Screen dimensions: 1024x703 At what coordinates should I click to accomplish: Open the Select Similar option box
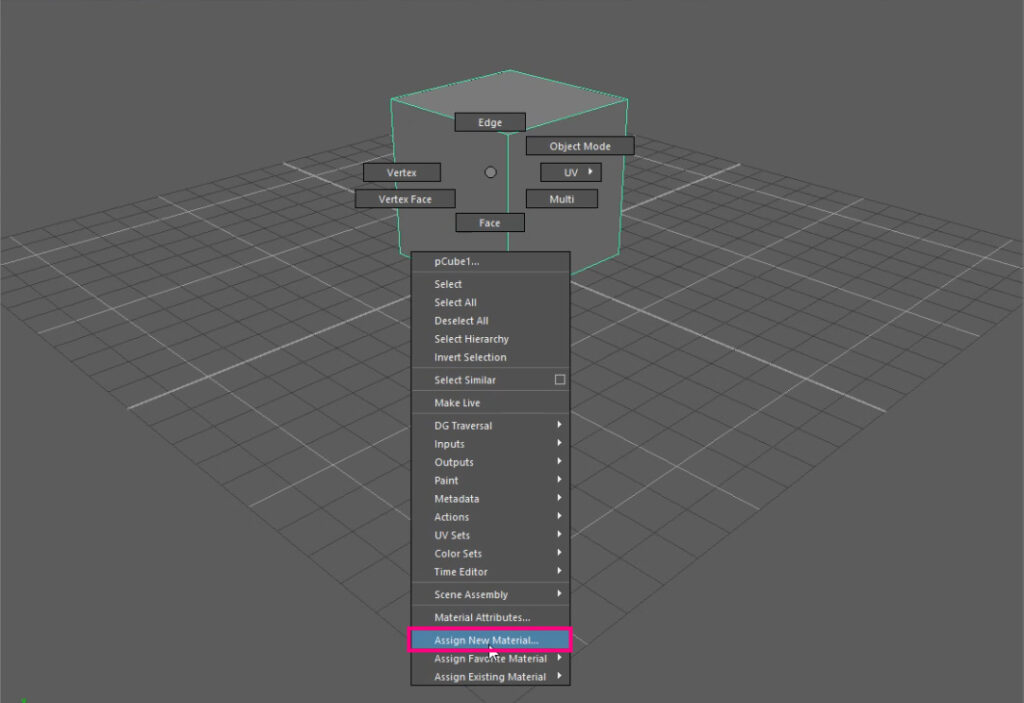point(560,380)
